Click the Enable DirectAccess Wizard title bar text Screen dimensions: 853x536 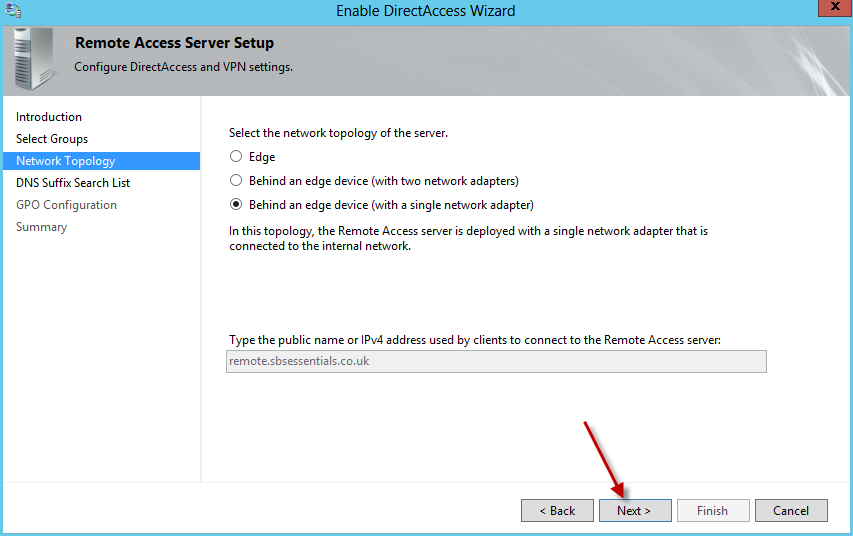click(x=426, y=11)
